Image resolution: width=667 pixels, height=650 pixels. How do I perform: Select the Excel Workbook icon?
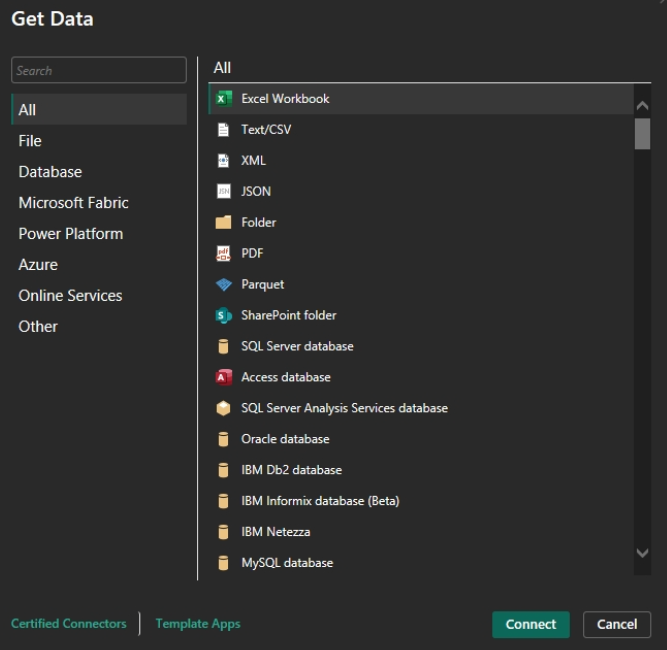(x=223, y=99)
